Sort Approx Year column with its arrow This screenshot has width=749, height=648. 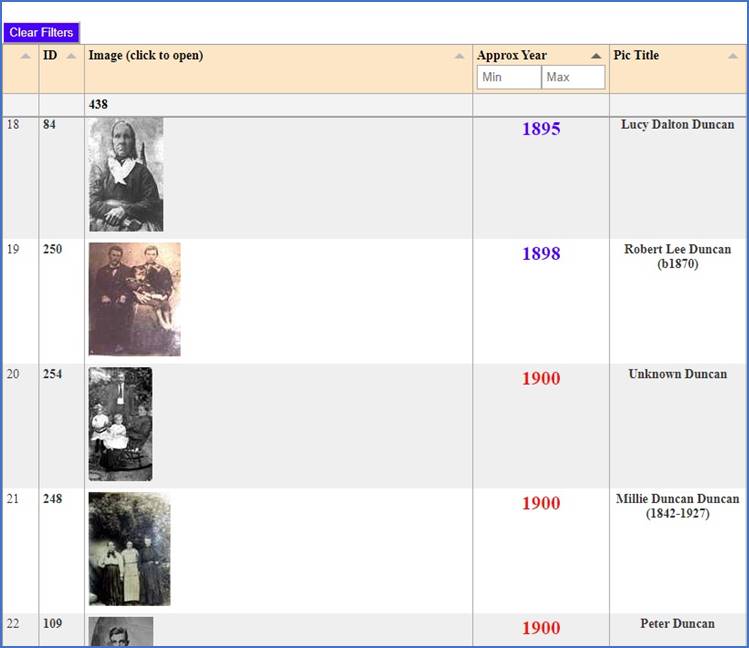[x=596, y=56]
